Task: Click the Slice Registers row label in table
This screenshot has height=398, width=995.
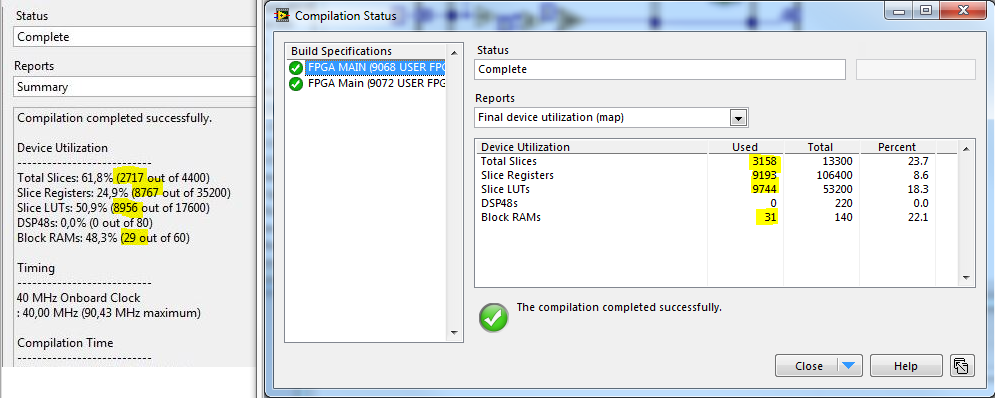Action: point(517,175)
